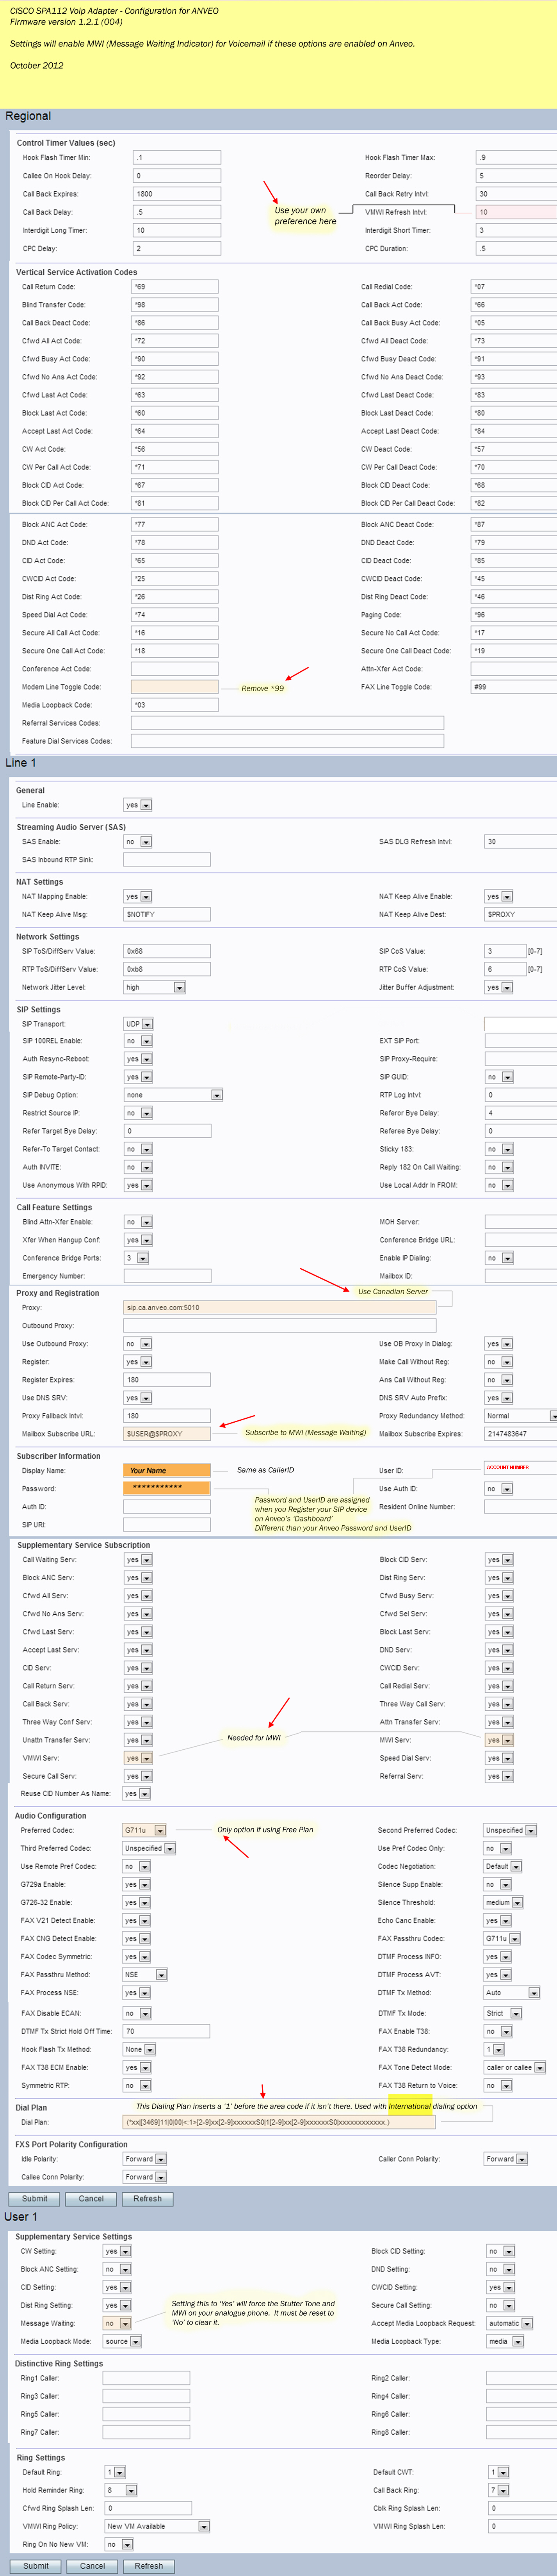Image resolution: width=557 pixels, height=2576 pixels.
Task: Click the VMWI Refresh Intvl field
Action: [x=516, y=212]
